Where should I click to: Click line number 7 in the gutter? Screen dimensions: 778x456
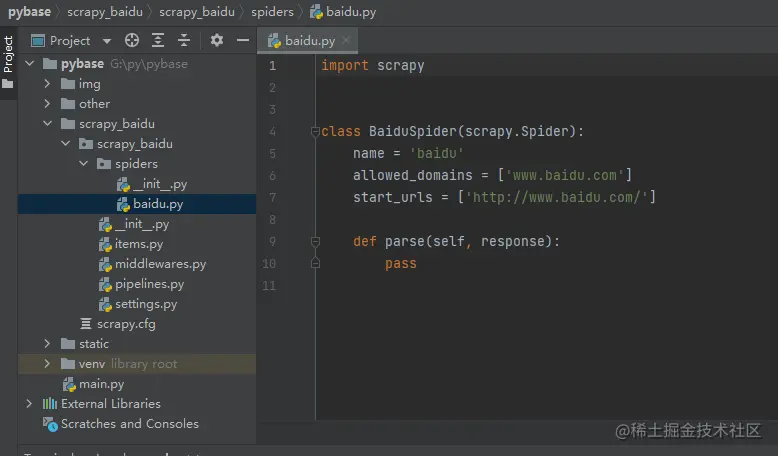coord(272,197)
